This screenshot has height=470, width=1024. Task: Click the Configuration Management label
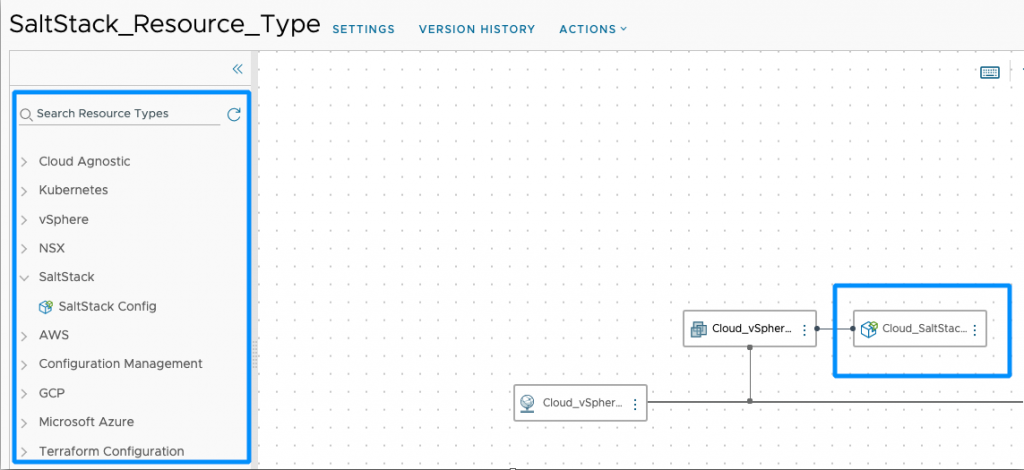tap(121, 364)
